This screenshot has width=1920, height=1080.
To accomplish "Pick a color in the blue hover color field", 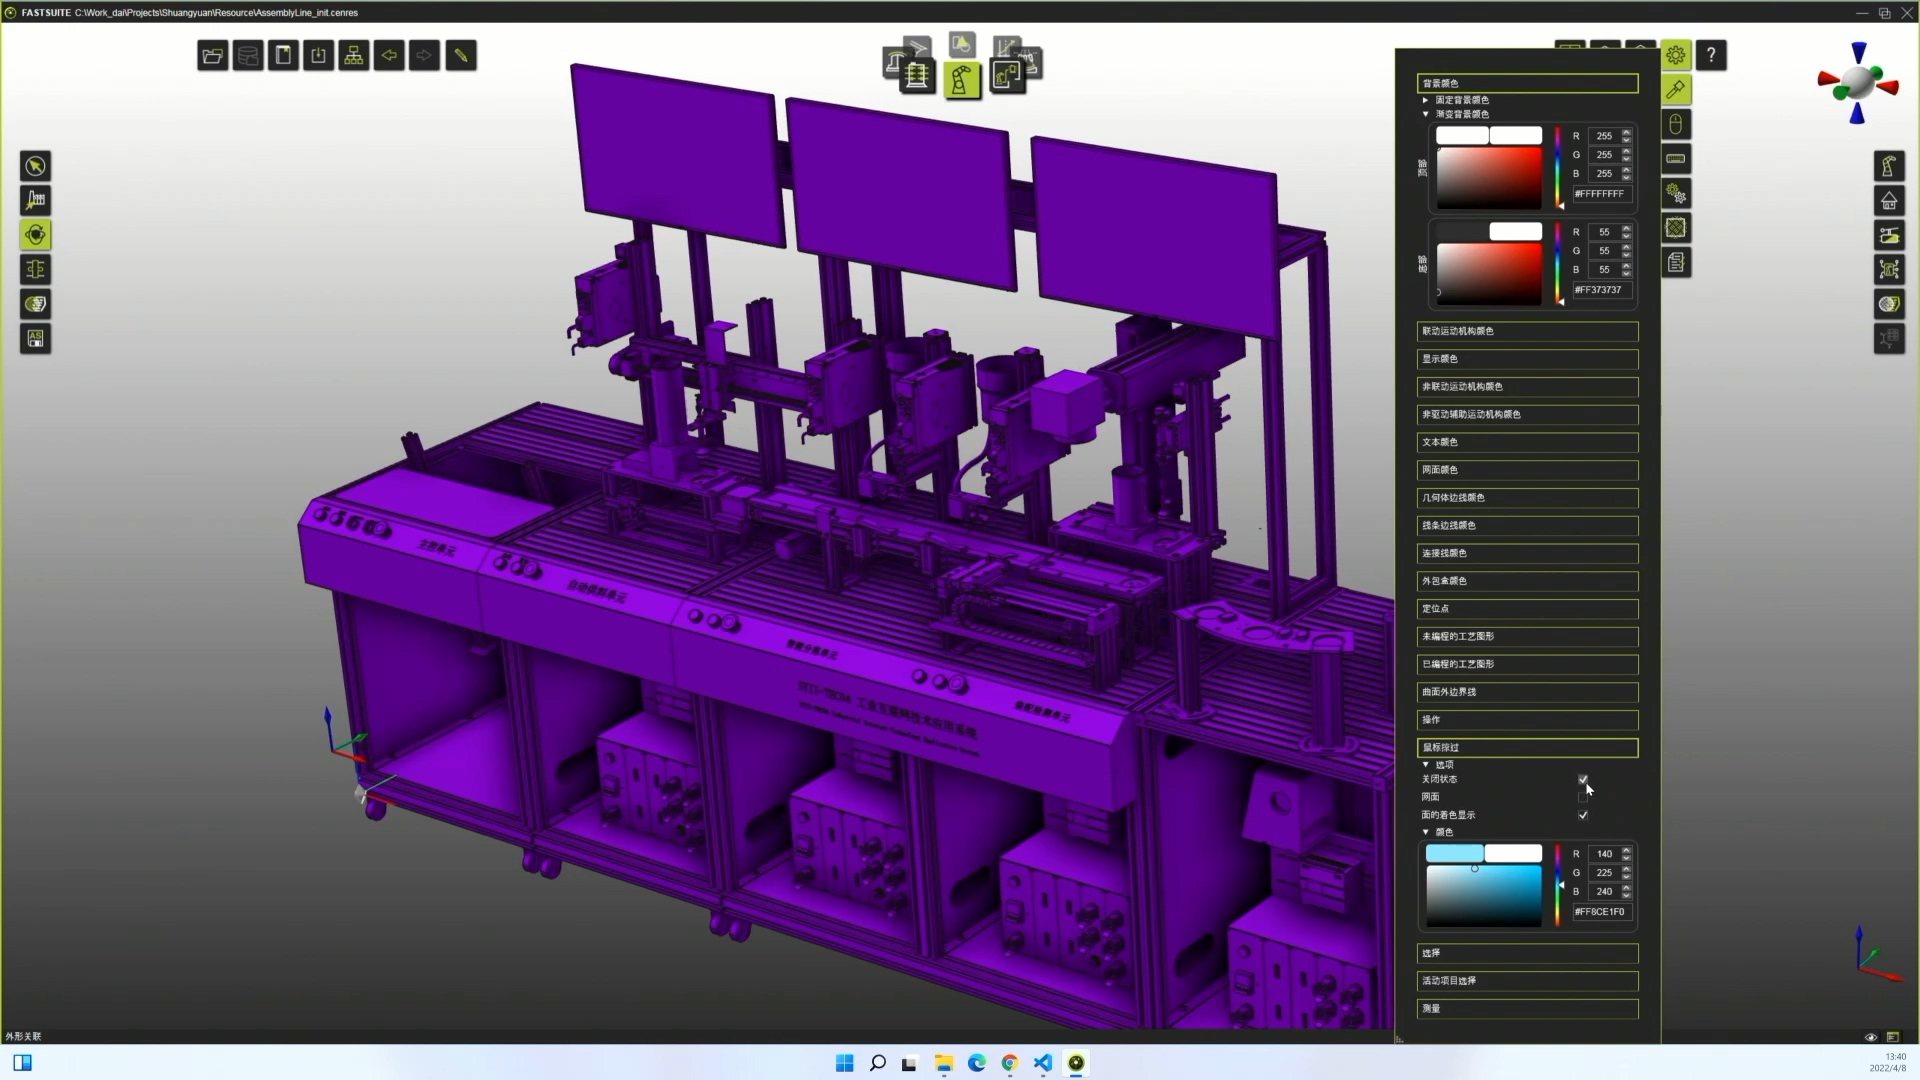I will [1483, 895].
